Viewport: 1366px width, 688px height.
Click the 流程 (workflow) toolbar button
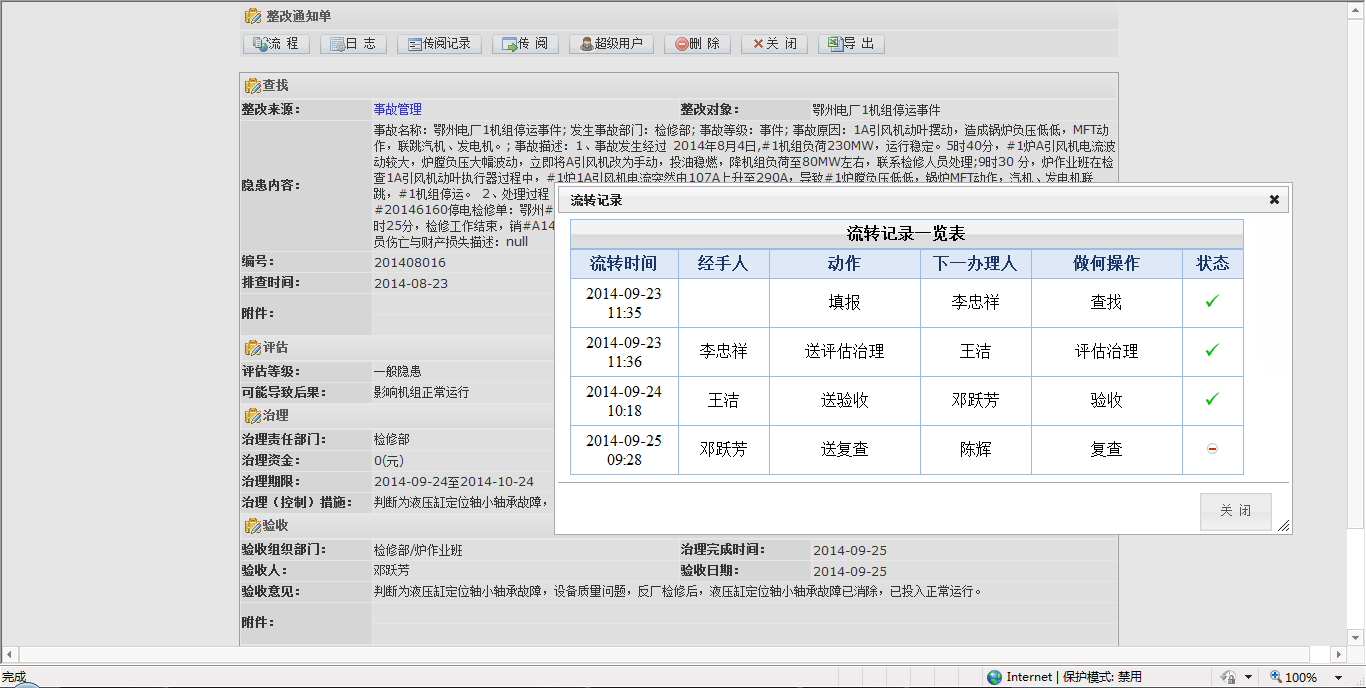(276, 44)
